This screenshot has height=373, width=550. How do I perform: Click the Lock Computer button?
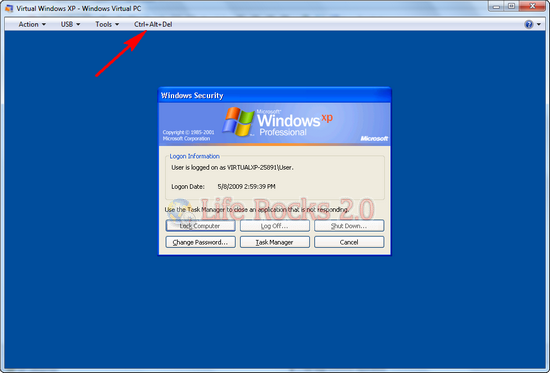tap(200, 226)
